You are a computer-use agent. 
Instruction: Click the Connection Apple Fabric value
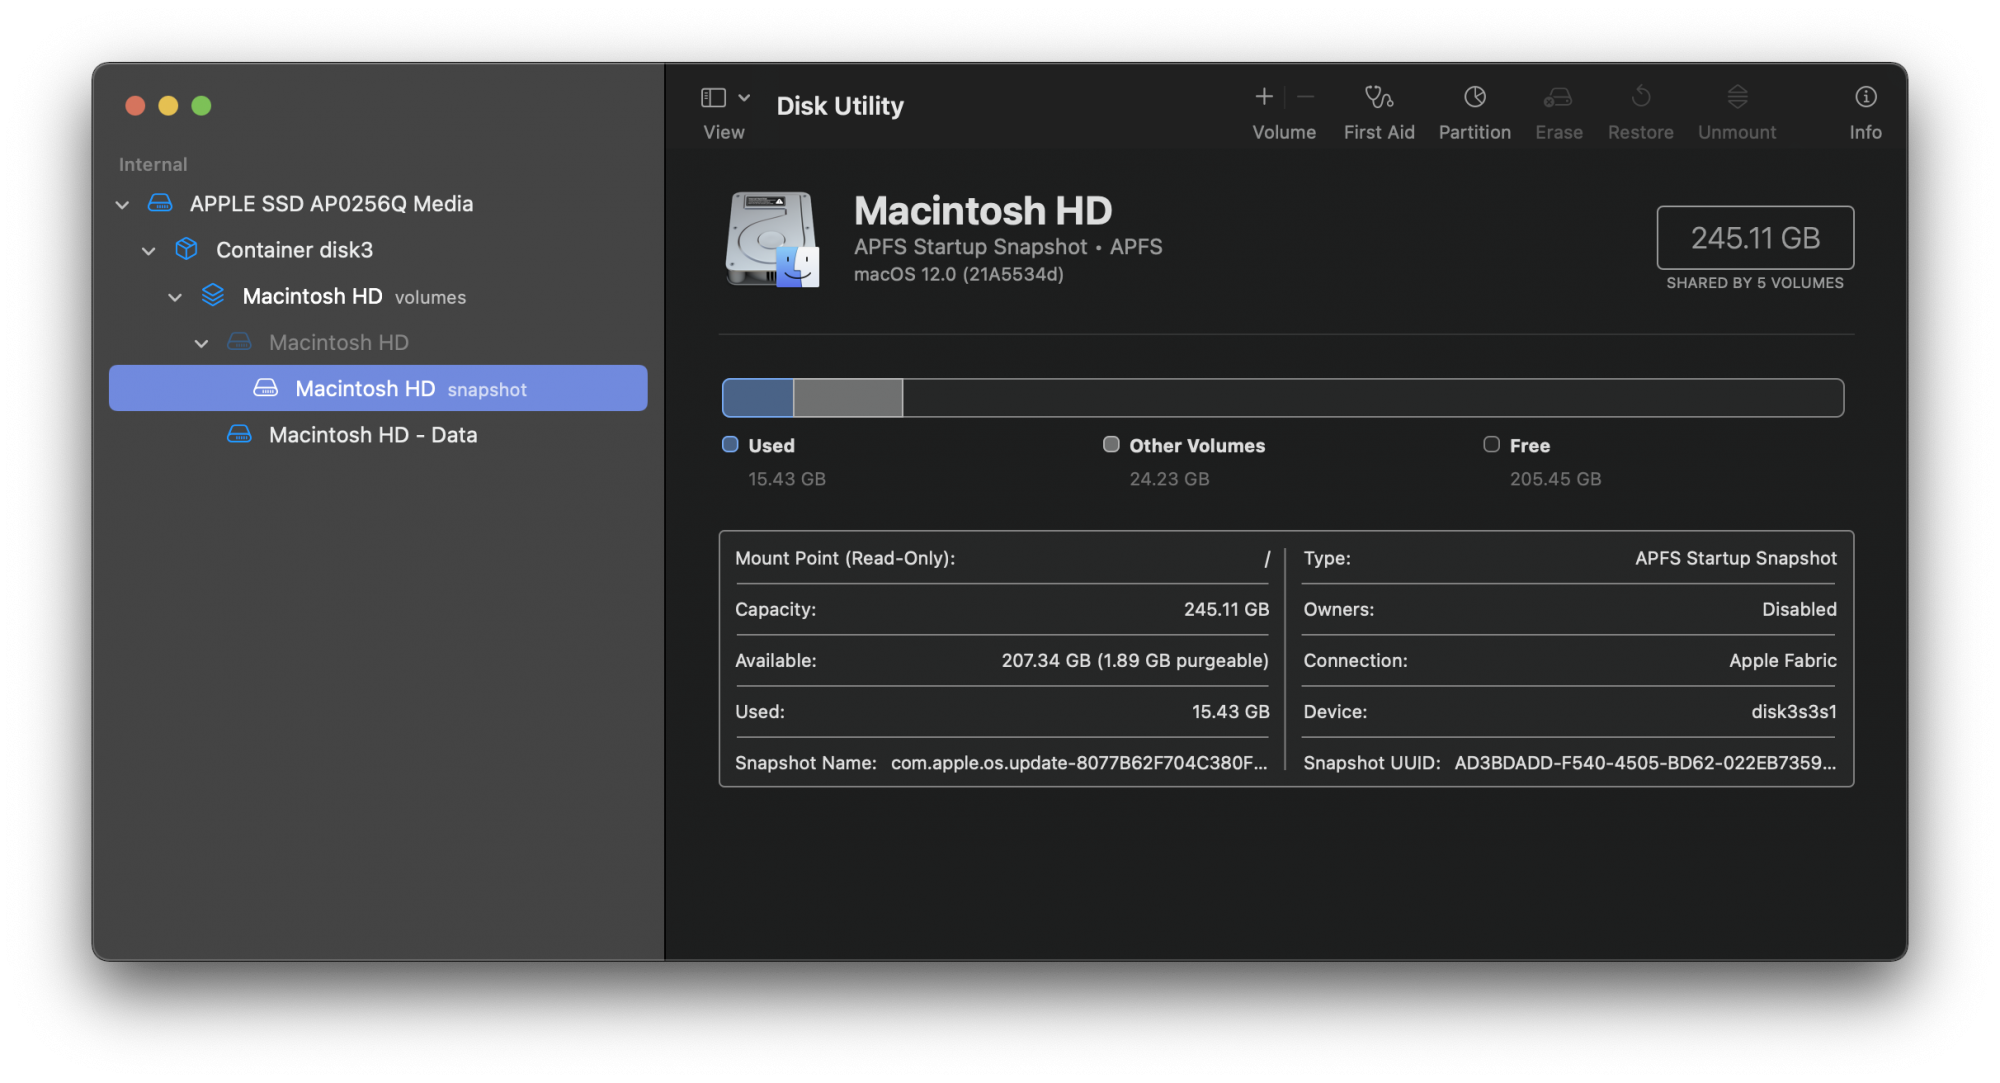(1782, 661)
